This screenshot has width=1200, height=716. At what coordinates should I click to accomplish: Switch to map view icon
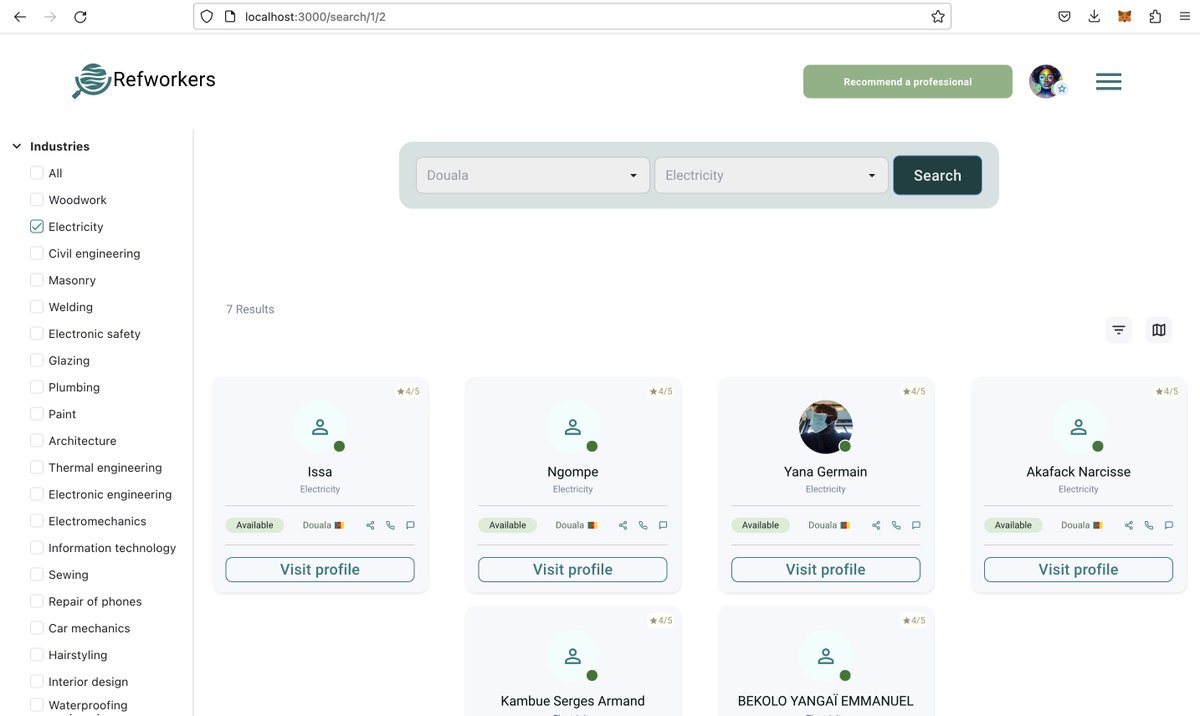[x=1159, y=330]
